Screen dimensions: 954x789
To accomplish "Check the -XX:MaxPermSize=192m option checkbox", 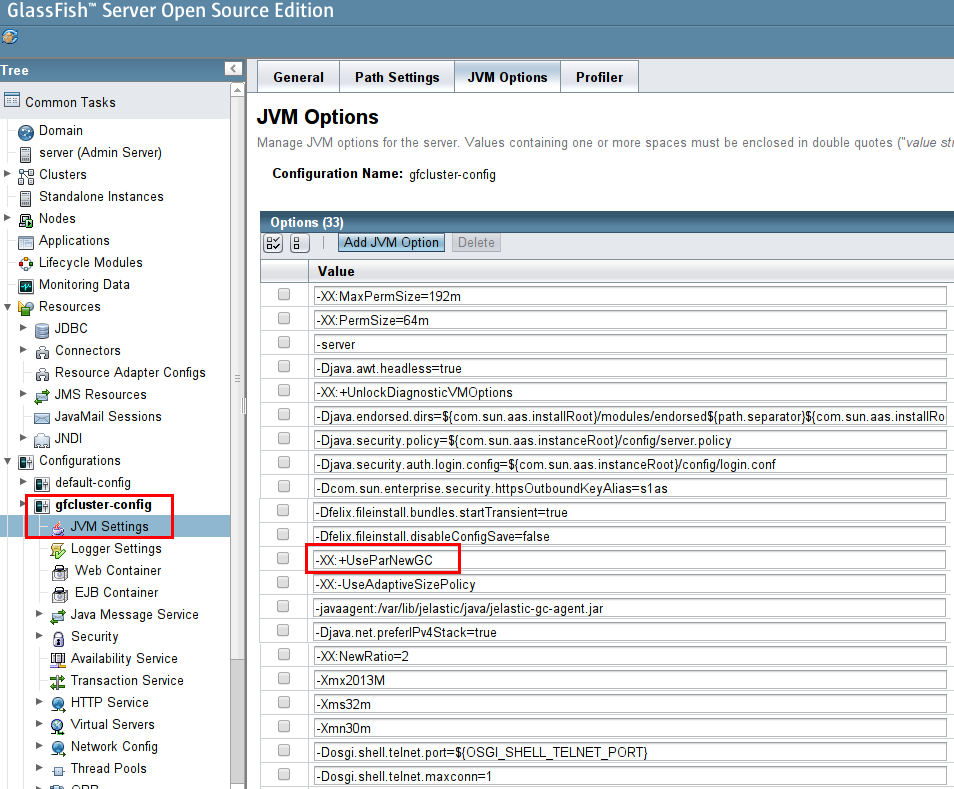I will pyautogui.click(x=284, y=295).
